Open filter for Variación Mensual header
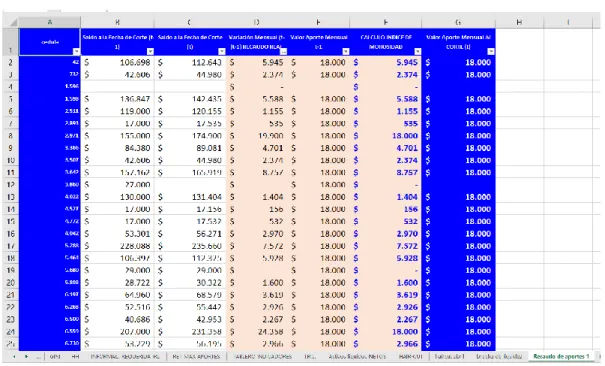The image size is (605, 366). (x=284, y=51)
